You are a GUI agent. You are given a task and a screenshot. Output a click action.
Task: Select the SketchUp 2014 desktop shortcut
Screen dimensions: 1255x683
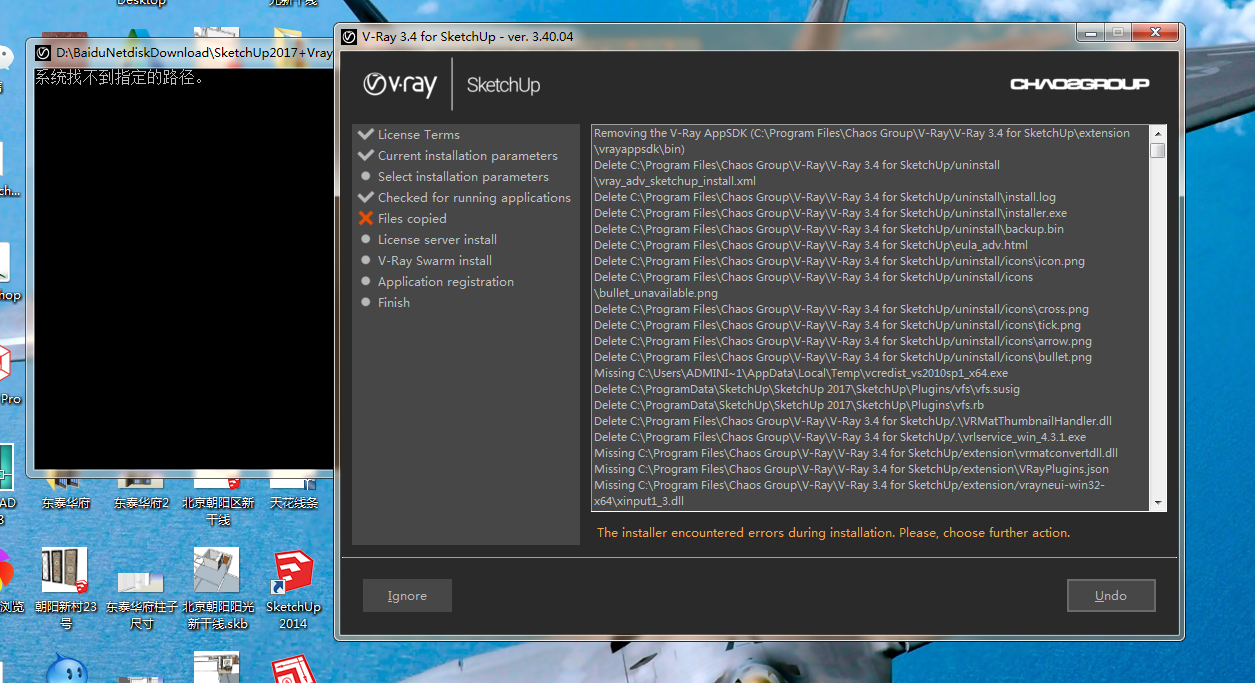293,589
